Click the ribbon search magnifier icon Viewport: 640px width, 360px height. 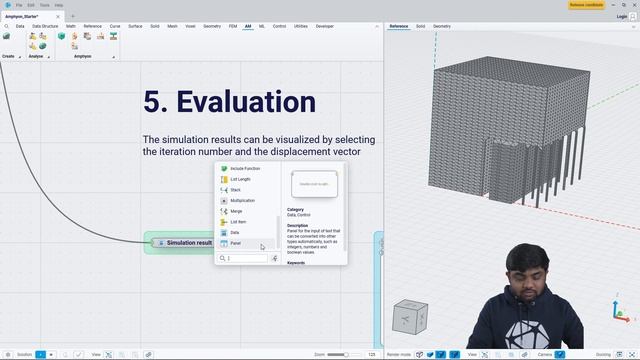coord(7,26)
